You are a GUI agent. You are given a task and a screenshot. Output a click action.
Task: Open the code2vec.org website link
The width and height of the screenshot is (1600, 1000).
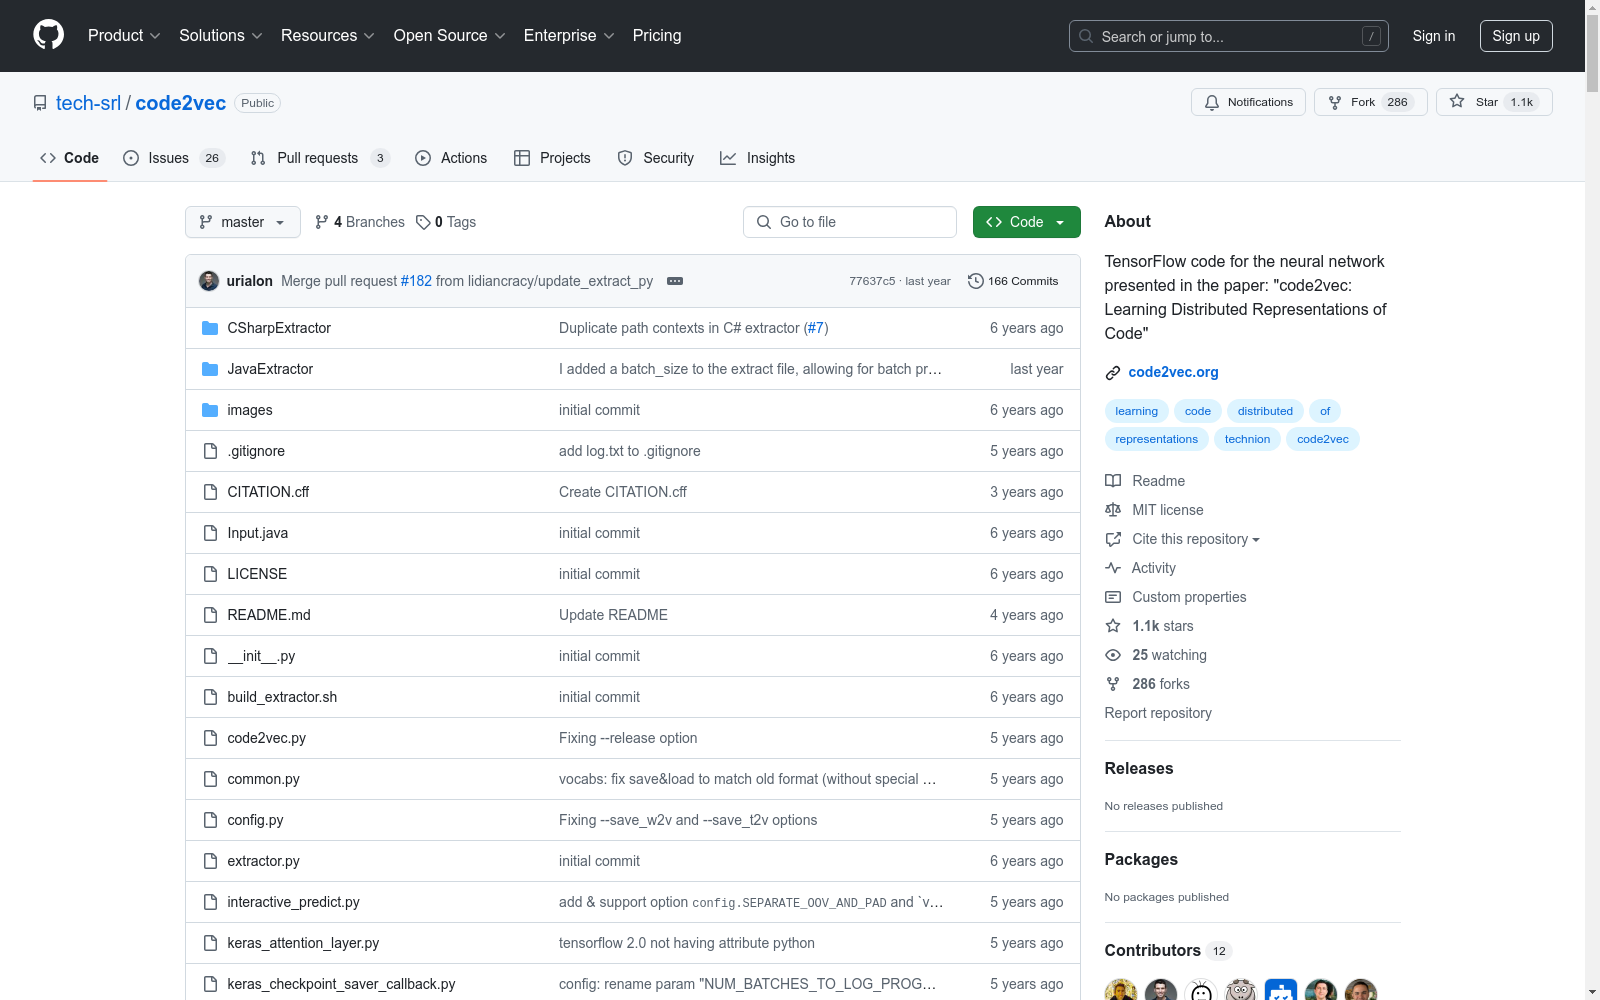tap(1173, 372)
